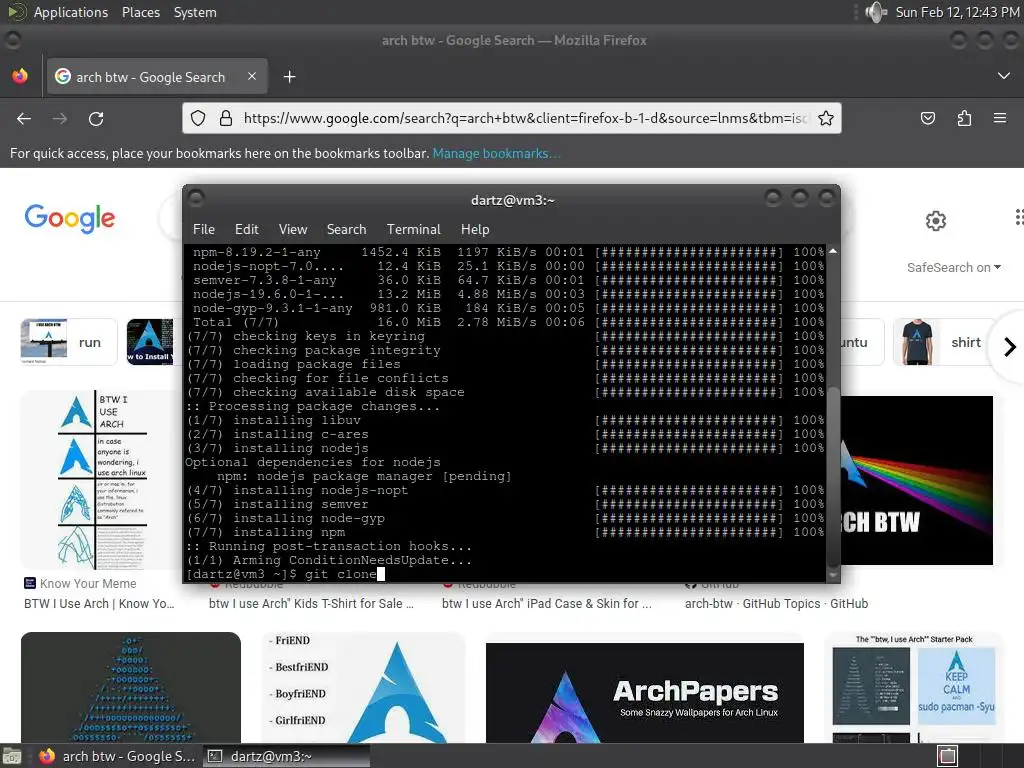Open FriEND BestfriEND Arch thumbnail
1024x768 pixels.
click(363, 688)
